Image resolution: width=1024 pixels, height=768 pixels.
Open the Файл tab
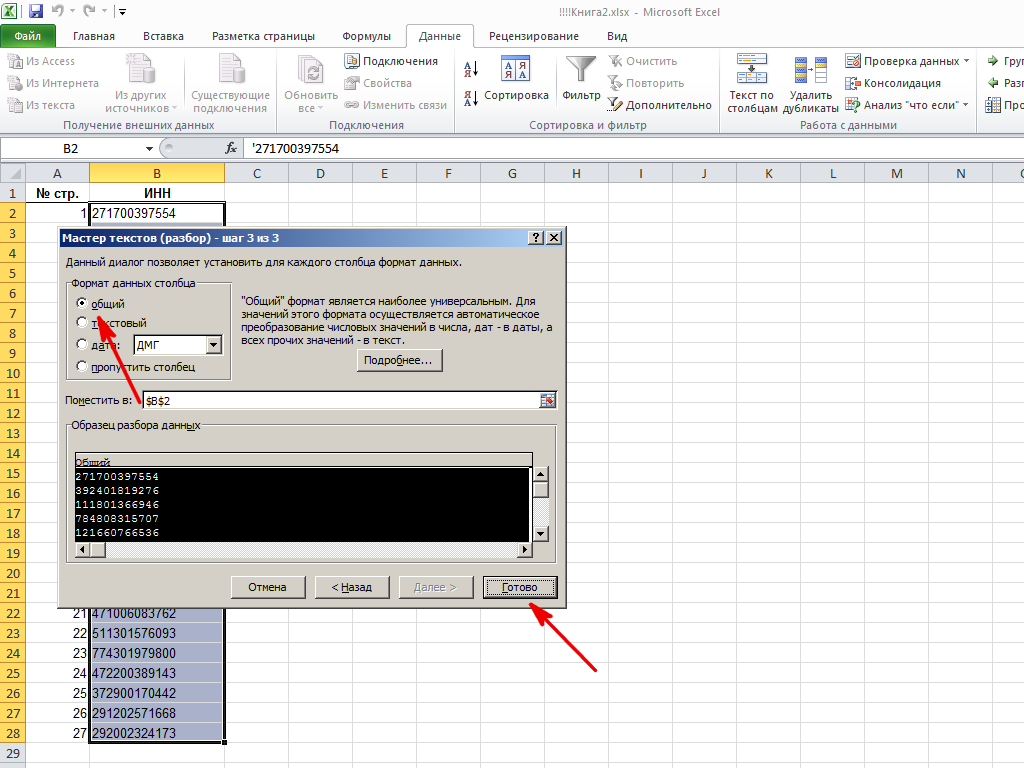pos(28,36)
